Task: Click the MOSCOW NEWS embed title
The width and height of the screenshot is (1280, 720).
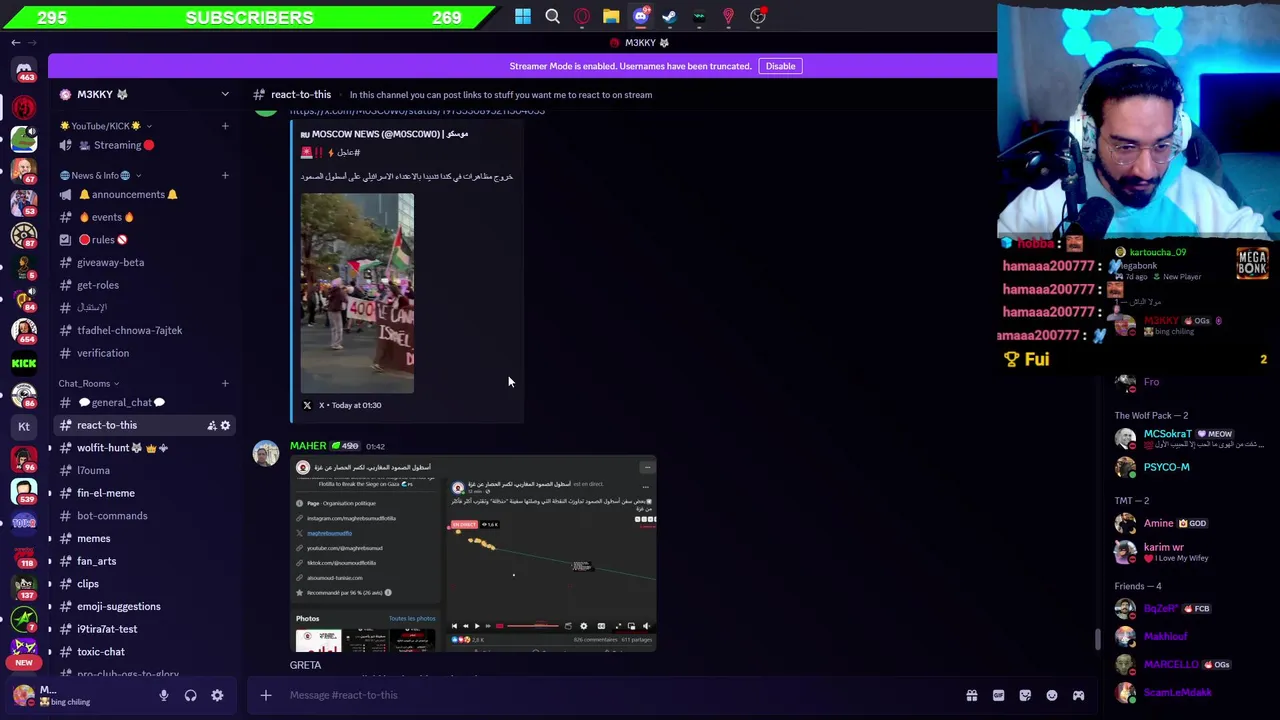Action: [x=385, y=134]
